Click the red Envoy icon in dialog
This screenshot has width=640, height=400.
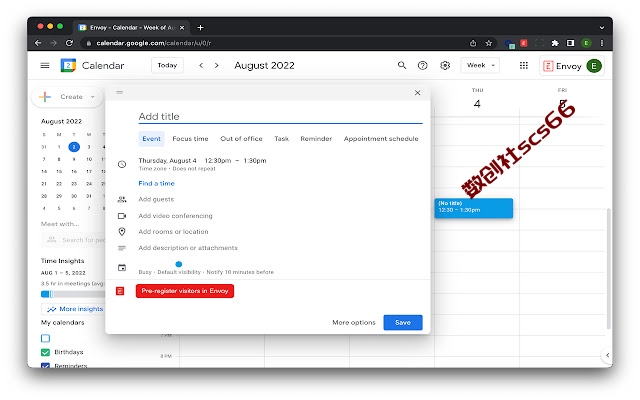(120, 291)
